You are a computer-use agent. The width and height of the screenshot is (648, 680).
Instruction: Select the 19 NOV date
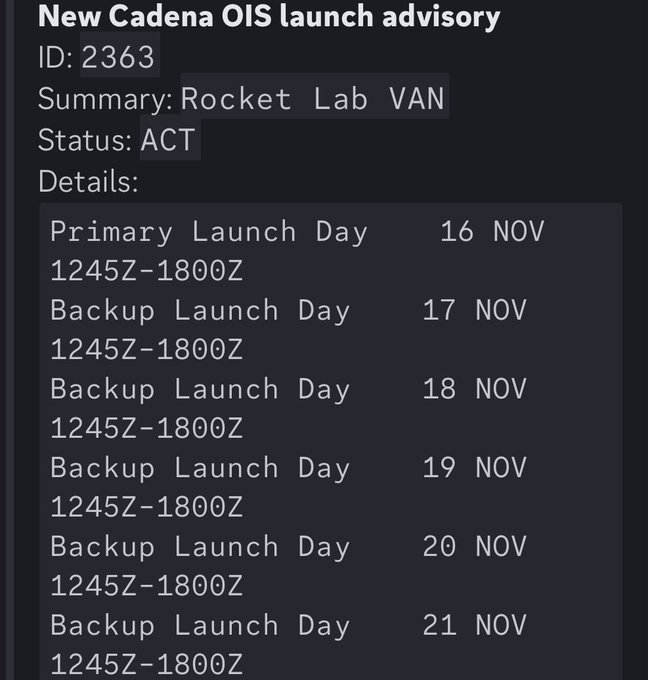474,468
